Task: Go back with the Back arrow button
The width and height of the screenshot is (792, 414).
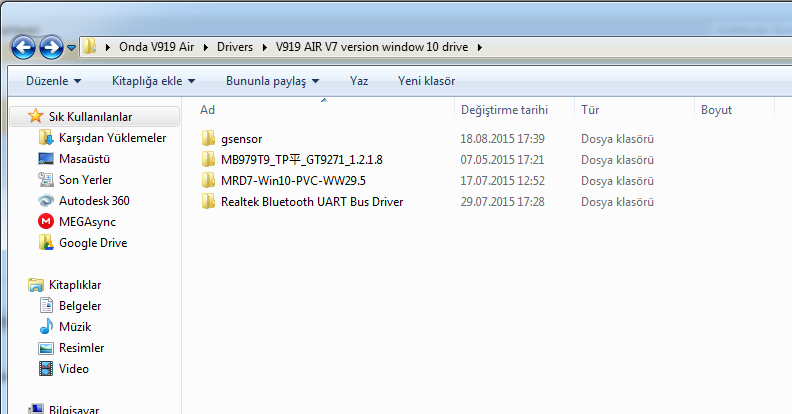Action: tap(23, 48)
